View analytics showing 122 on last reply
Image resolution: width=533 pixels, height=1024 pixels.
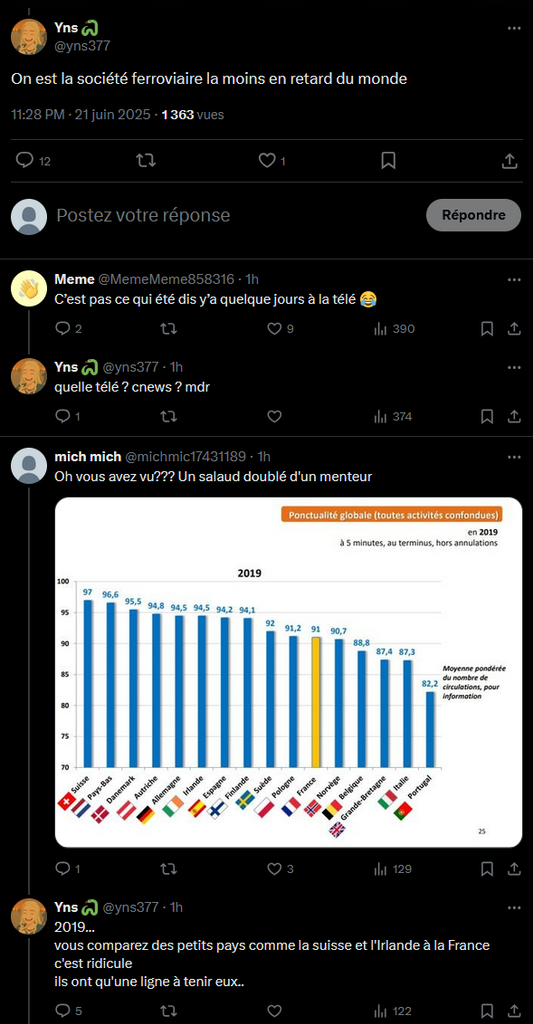(394, 1011)
